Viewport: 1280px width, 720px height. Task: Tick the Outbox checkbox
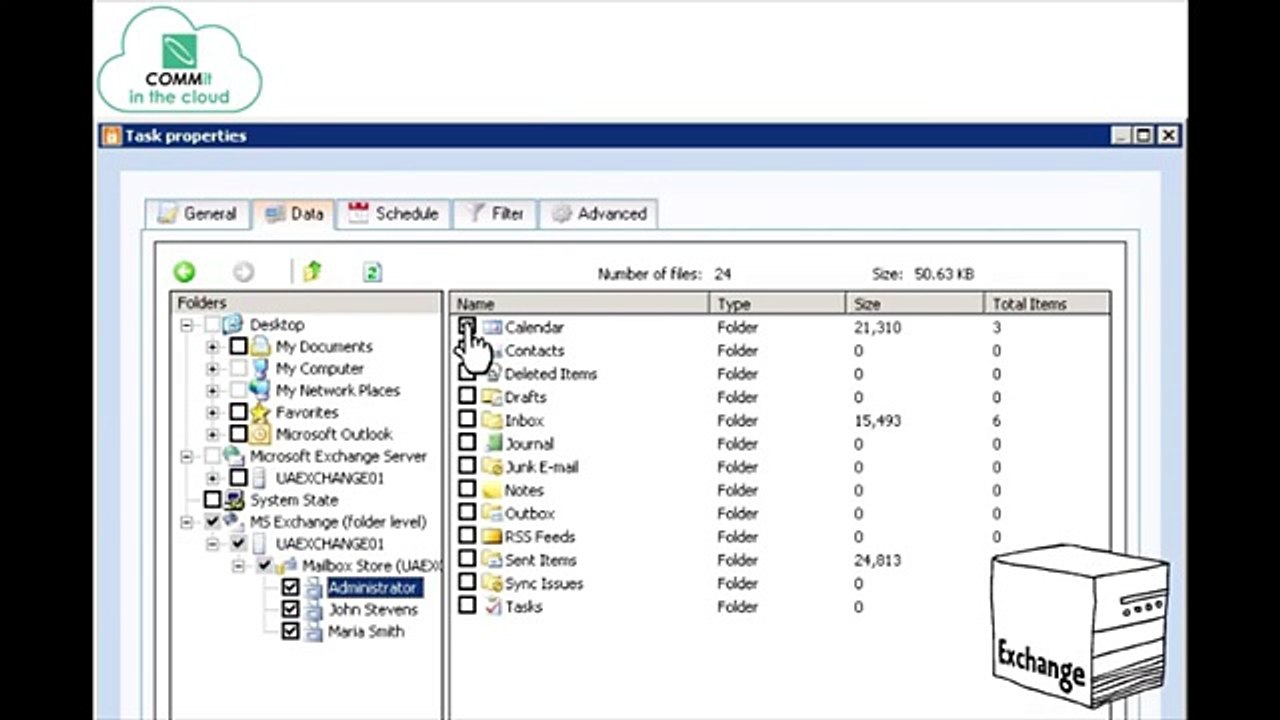[467, 513]
